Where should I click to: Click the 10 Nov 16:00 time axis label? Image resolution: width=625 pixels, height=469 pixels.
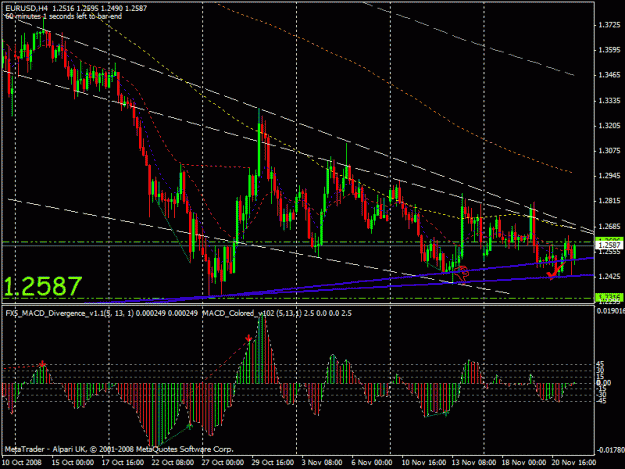[x=424, y=462]
